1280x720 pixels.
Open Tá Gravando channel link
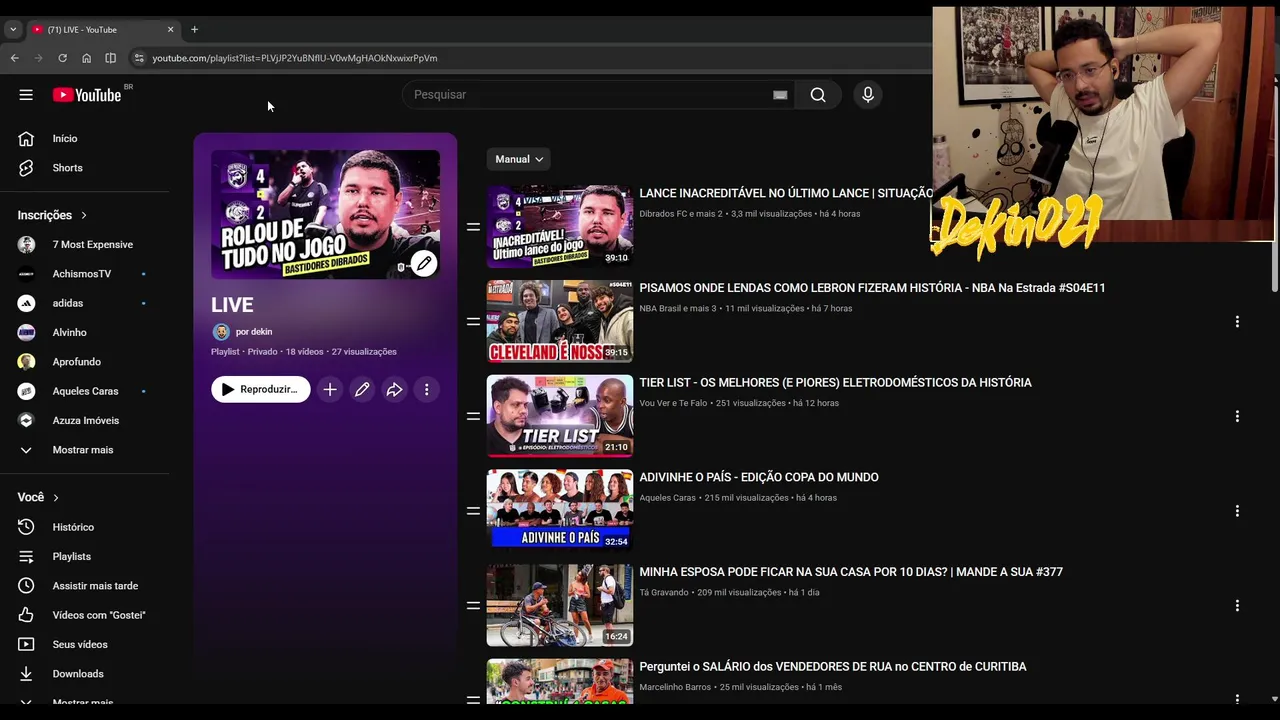point(664,593)
